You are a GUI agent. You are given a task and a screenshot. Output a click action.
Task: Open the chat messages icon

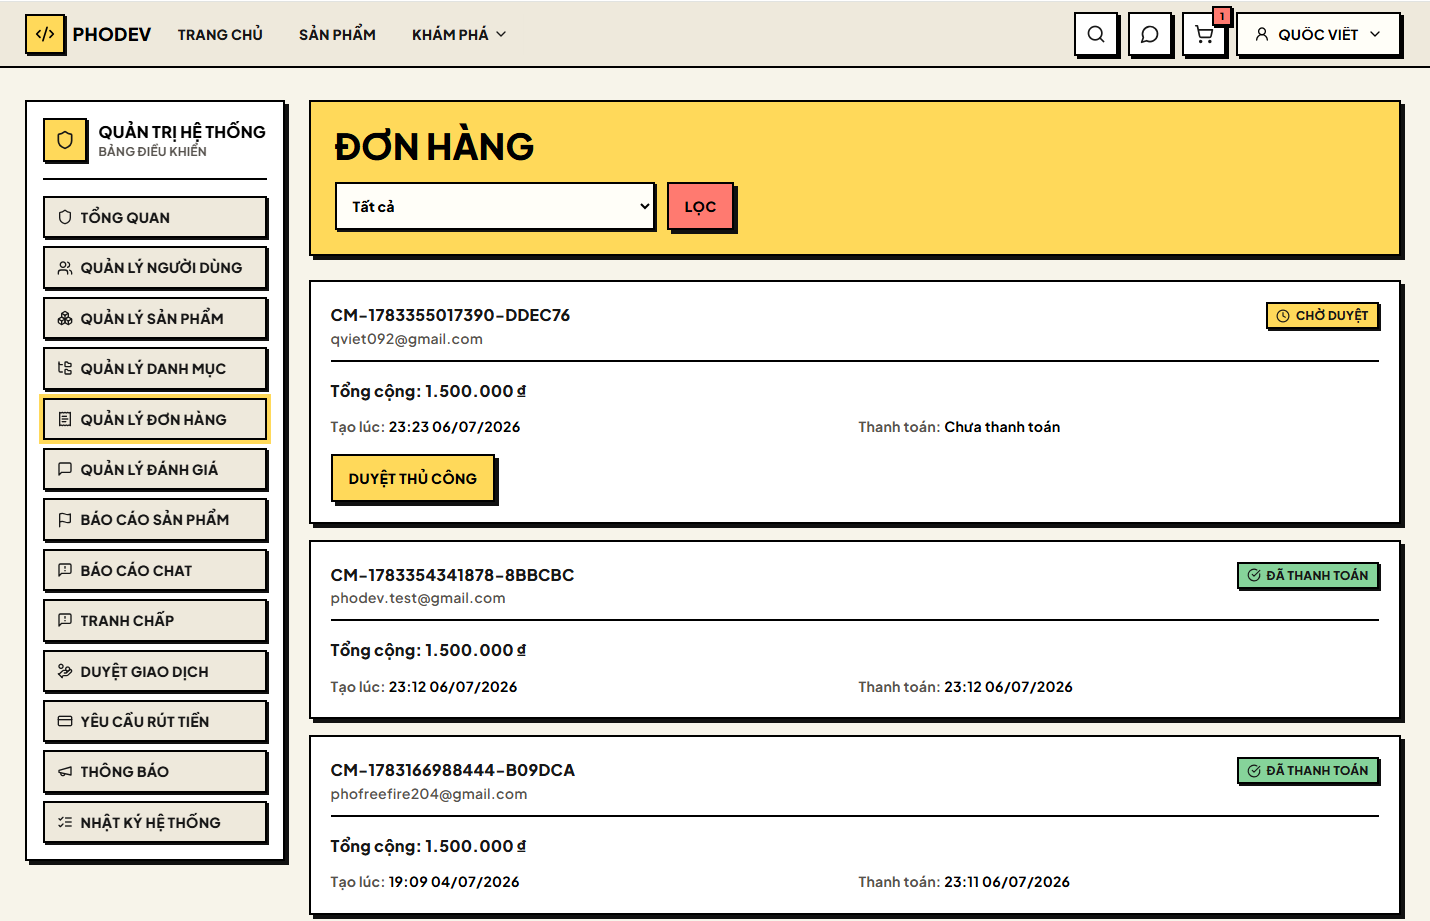point(1150,34)
